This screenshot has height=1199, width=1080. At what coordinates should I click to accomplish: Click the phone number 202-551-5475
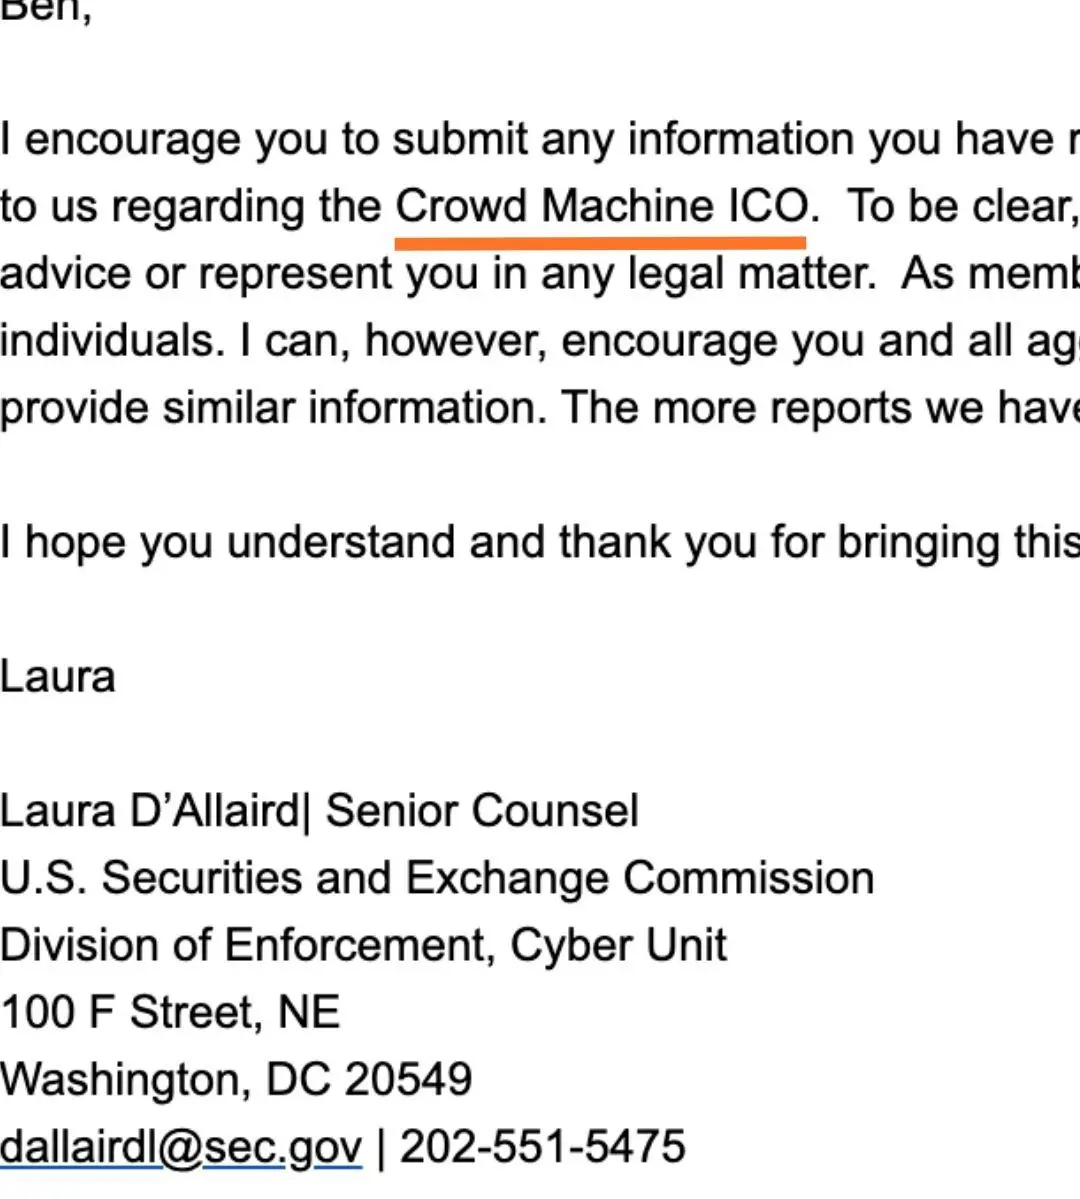(x=542, y=1146)
